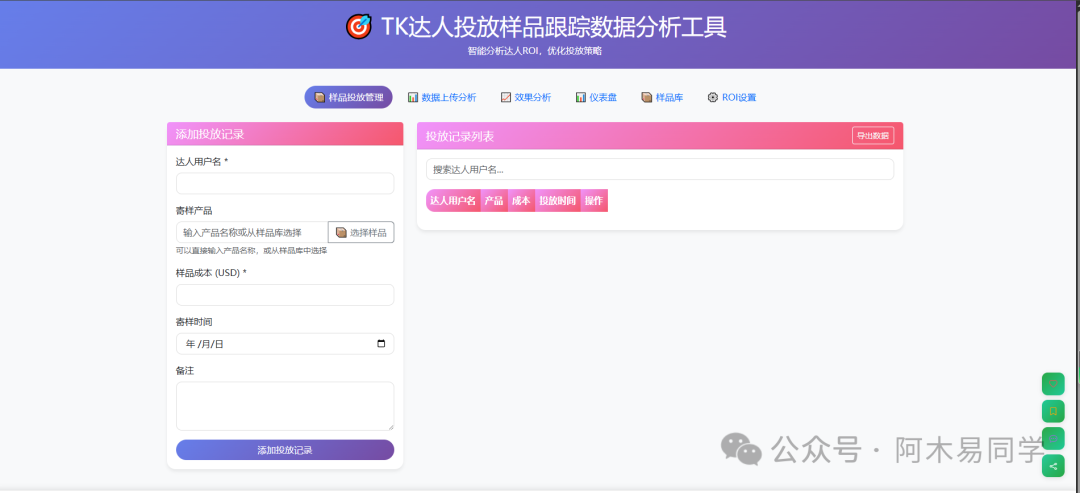Go to the 效果分析 tab
Viewport: 1080px width, 493px height.
526,97
